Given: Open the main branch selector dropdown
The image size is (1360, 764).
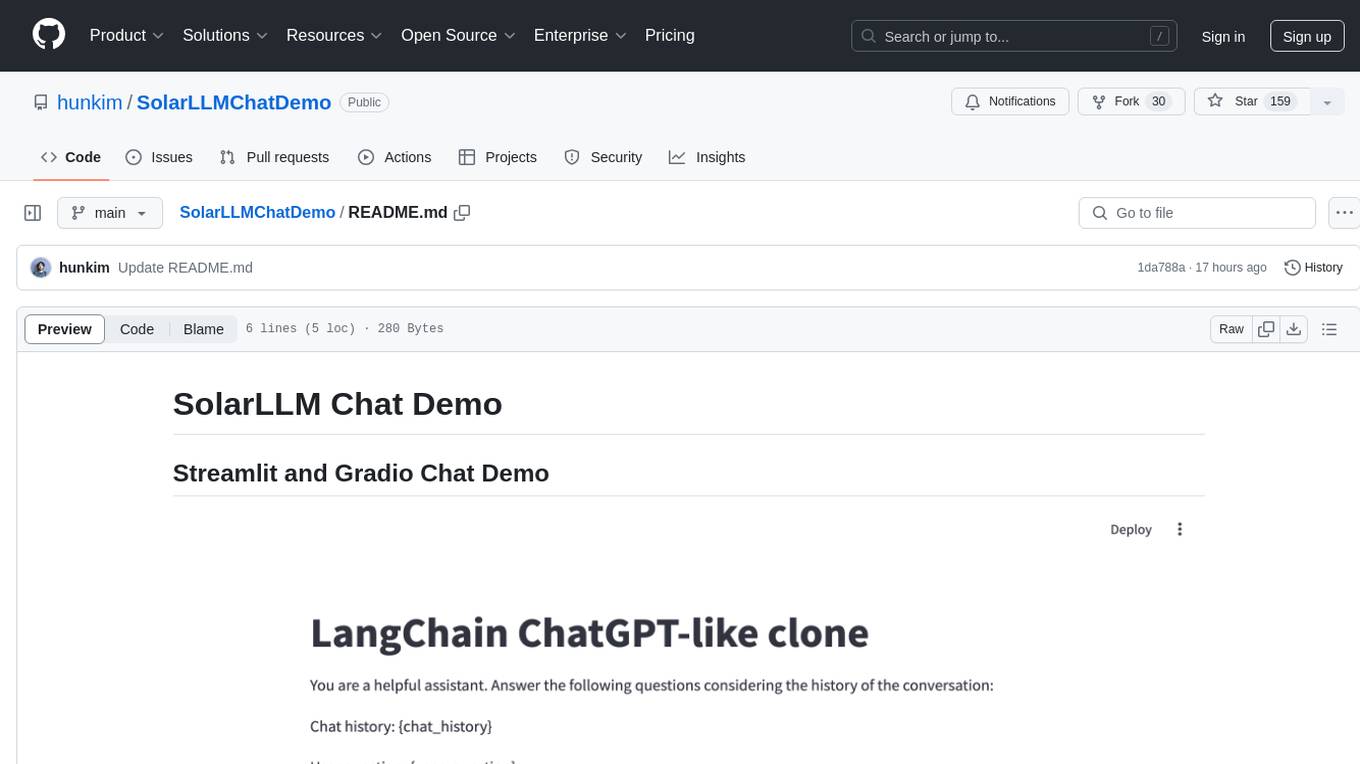Looking at the screenshot, I should pyautogui.click(x=110, y=213).
